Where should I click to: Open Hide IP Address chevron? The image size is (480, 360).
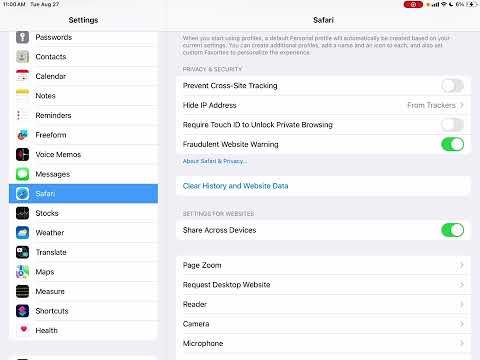coord(462,105)
